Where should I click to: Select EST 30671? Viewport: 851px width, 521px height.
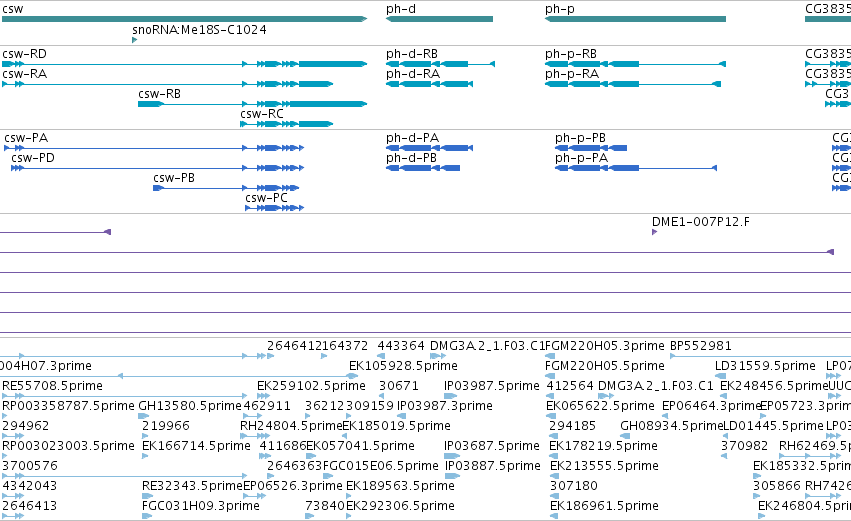click(399, 386)
